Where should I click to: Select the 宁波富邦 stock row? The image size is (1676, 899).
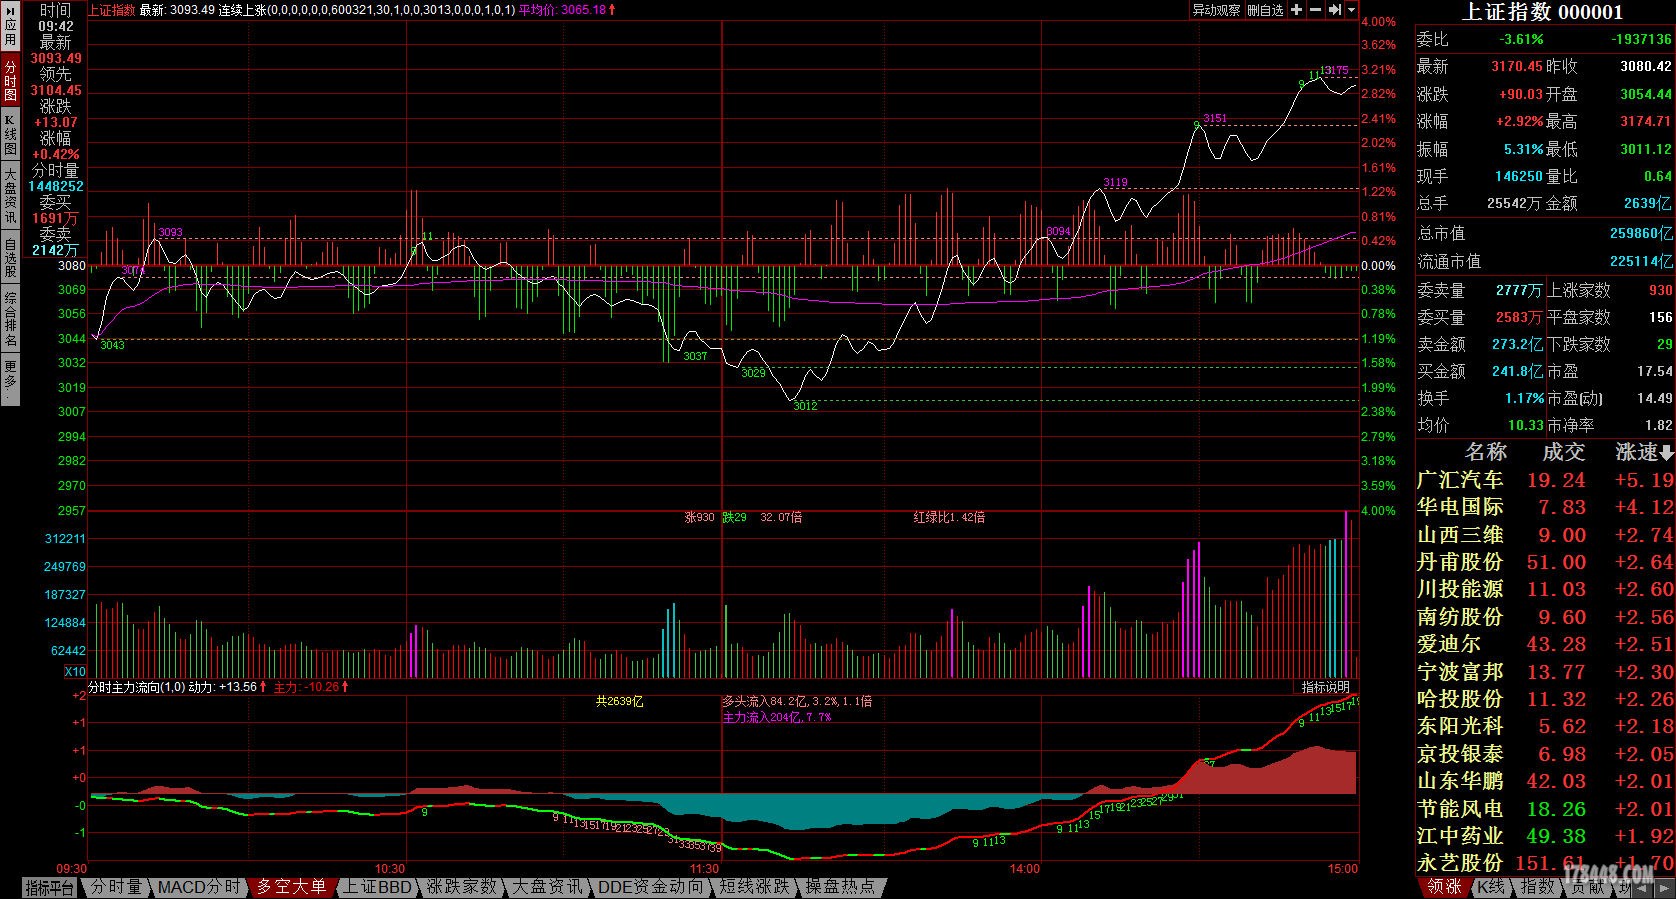(x=1546, y=671)
